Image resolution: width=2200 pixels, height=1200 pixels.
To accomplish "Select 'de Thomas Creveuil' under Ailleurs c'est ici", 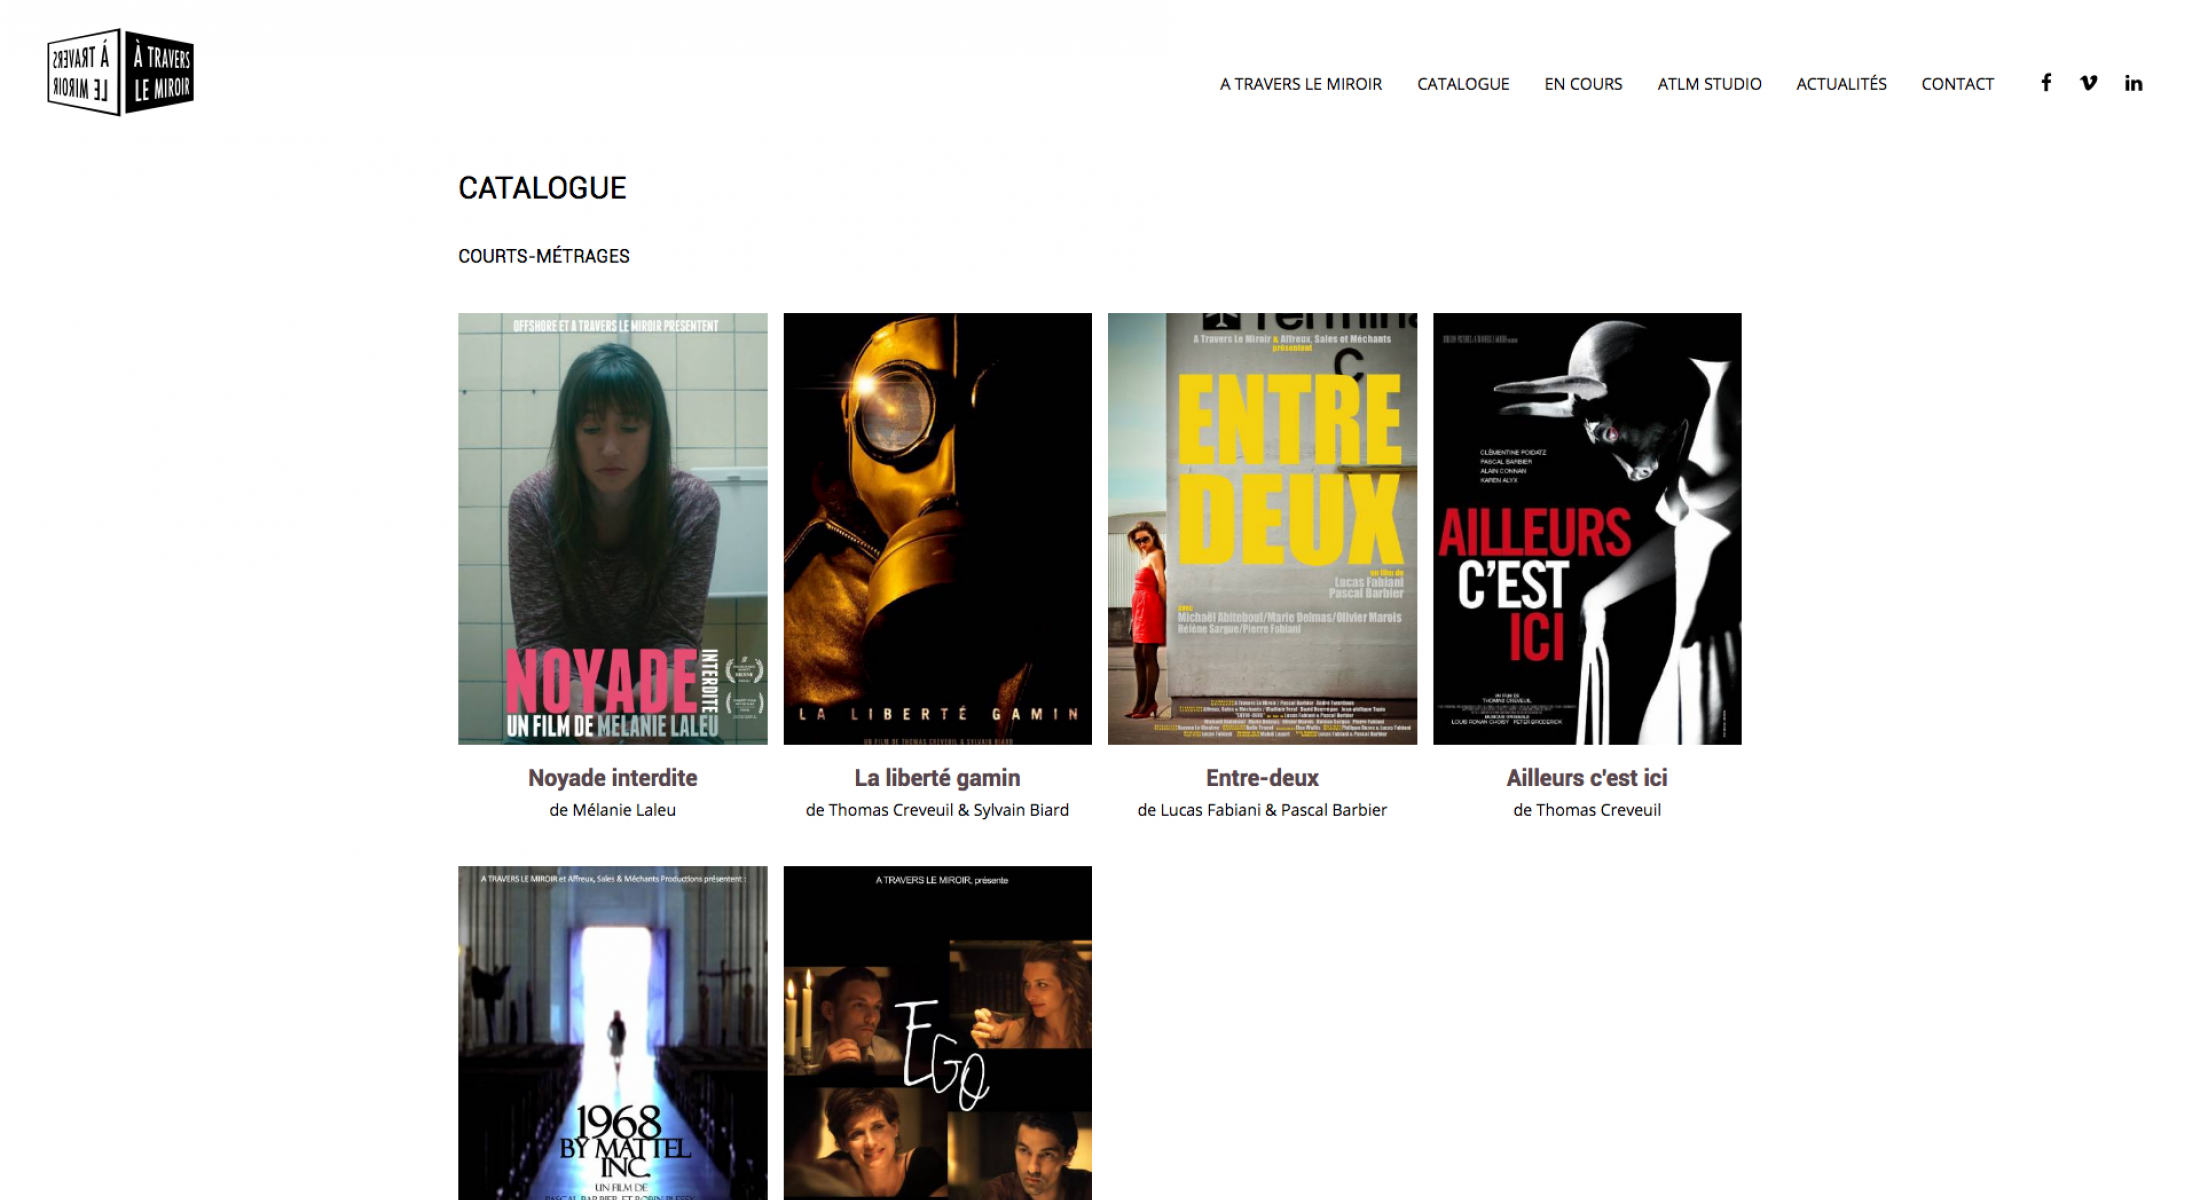I will 1587,810.
